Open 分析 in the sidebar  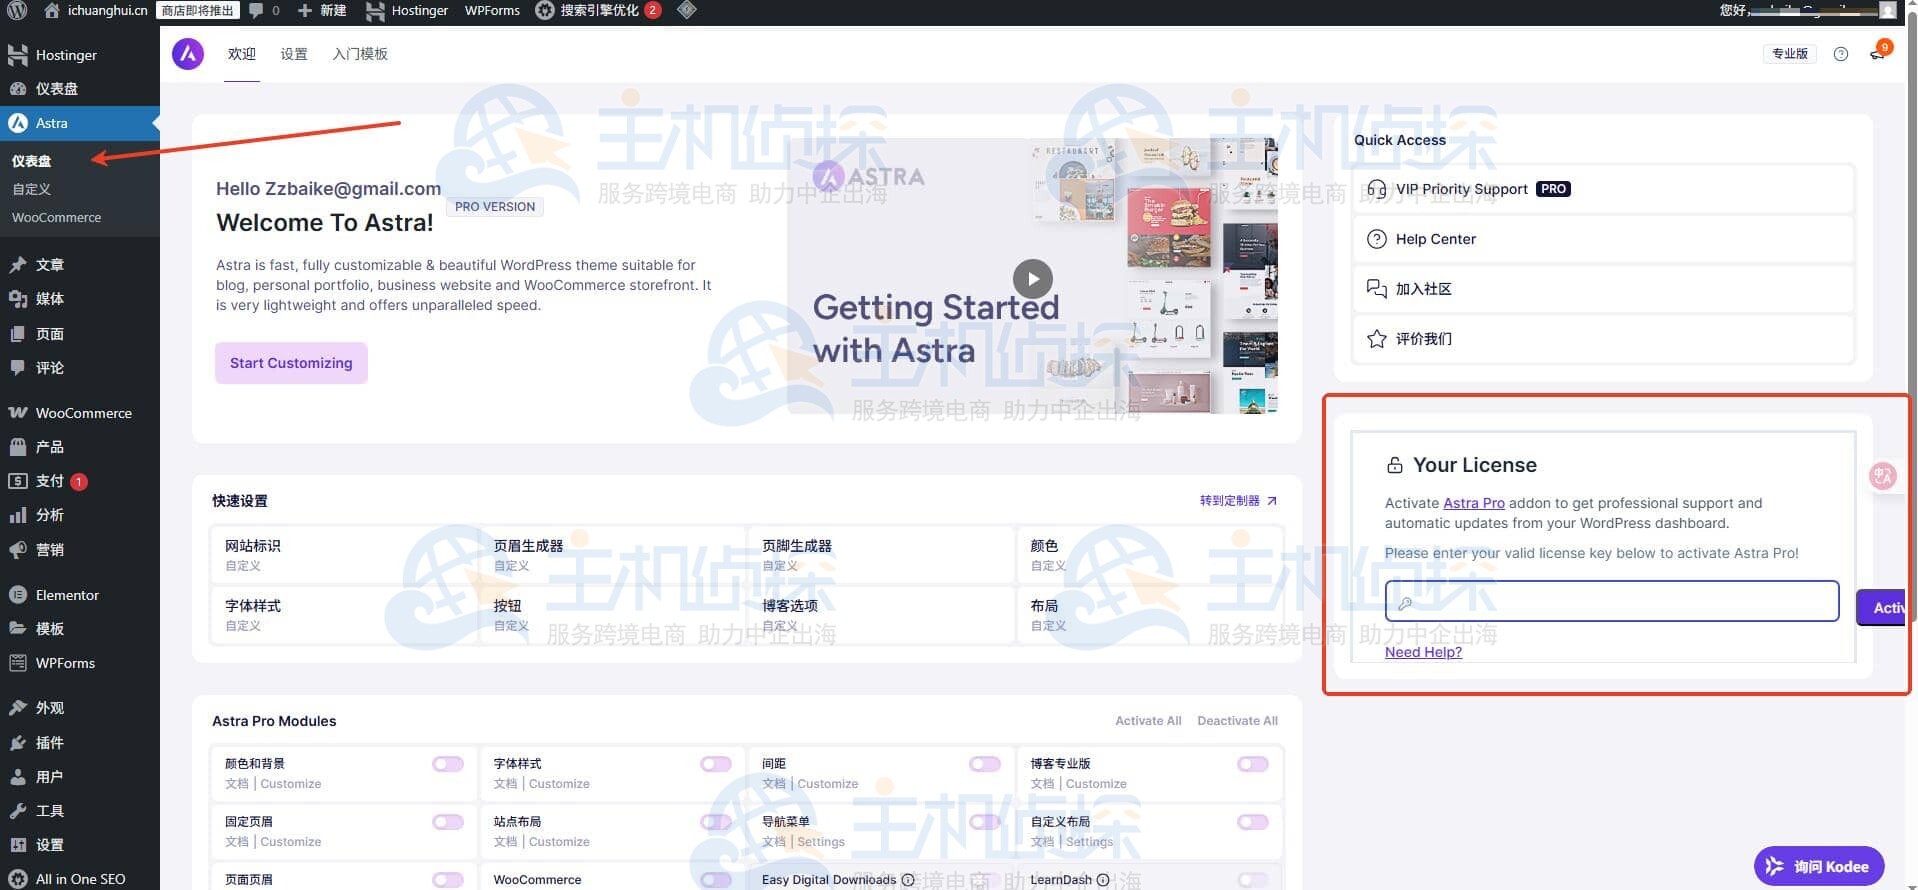80,515
